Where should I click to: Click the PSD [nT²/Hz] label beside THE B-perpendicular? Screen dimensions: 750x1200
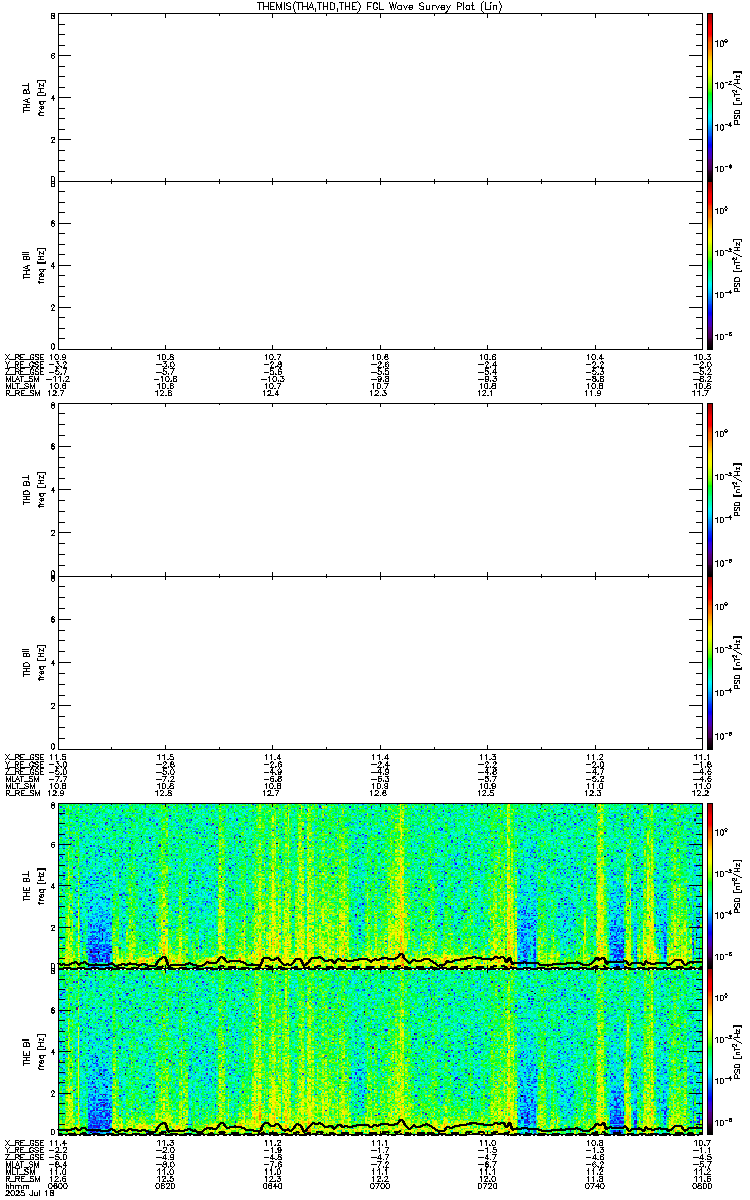pyautogui.click(x=738, y=885)
